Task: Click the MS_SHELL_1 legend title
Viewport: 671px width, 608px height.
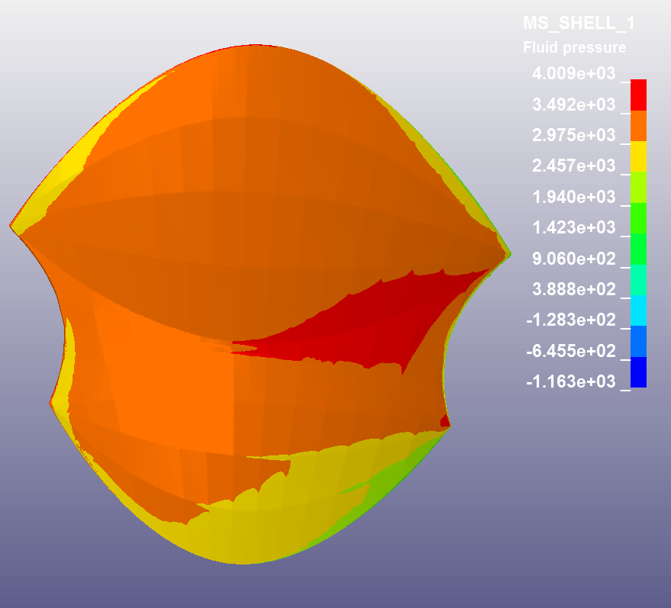Action: (x=578, y=23)
